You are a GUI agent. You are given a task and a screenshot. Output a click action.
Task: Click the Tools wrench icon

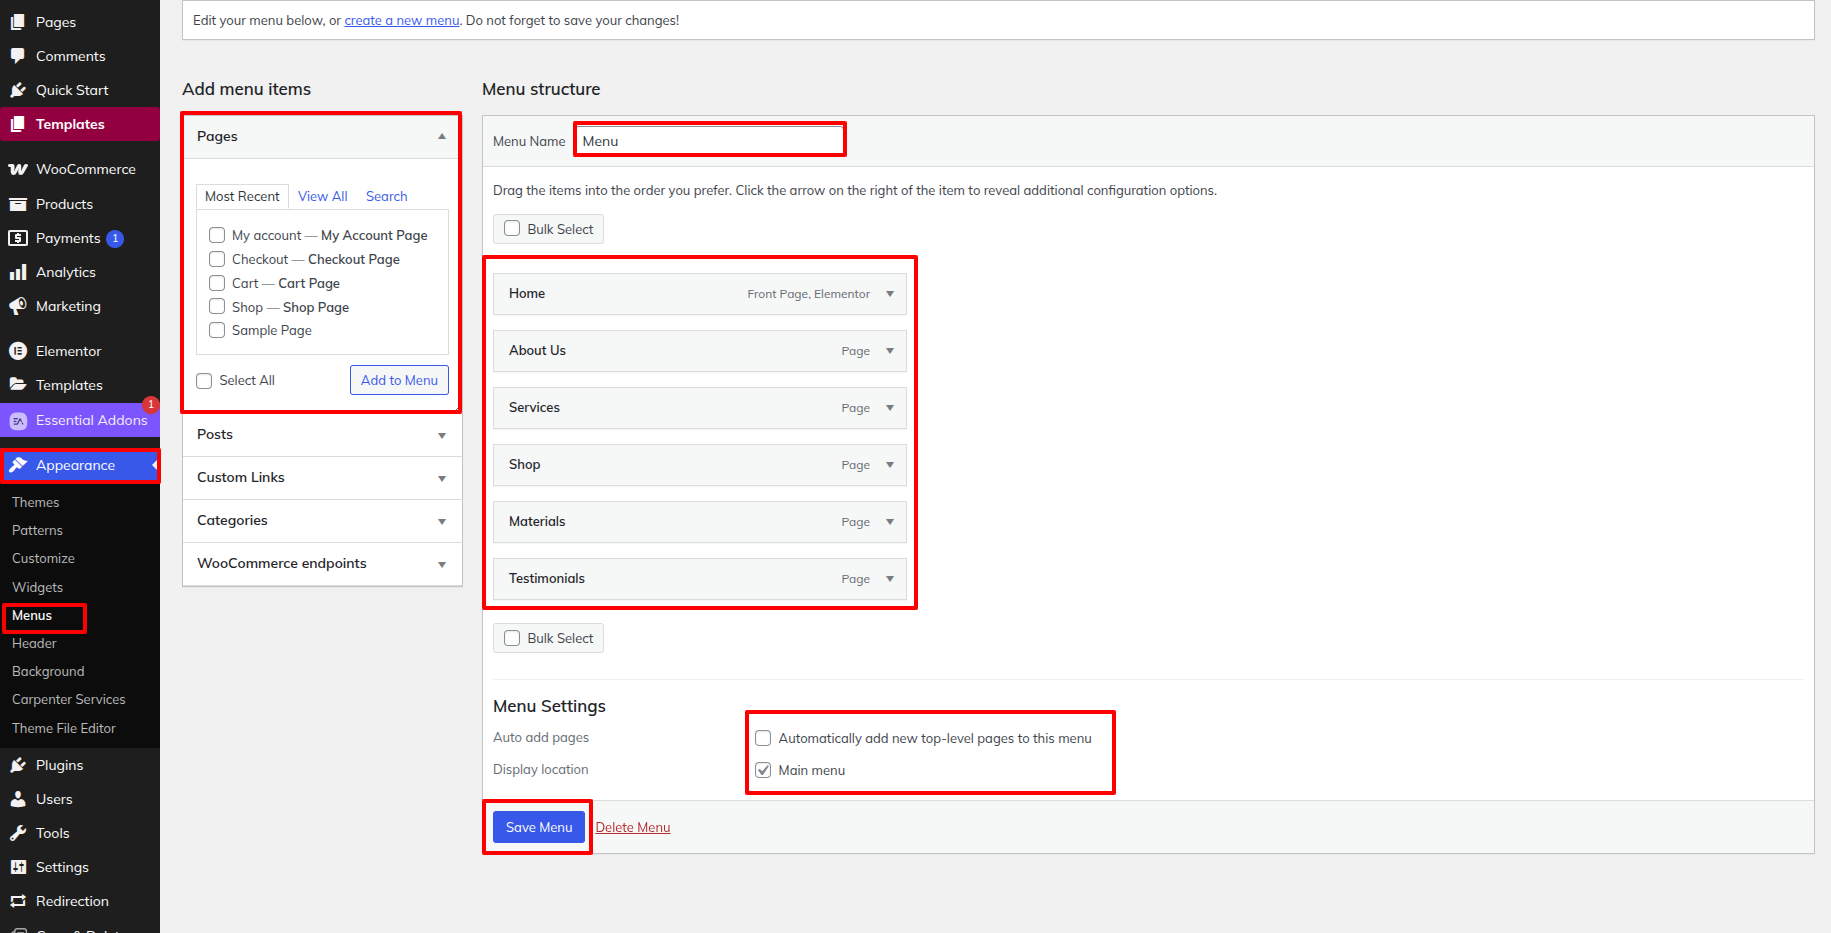(x=18, y=833)
